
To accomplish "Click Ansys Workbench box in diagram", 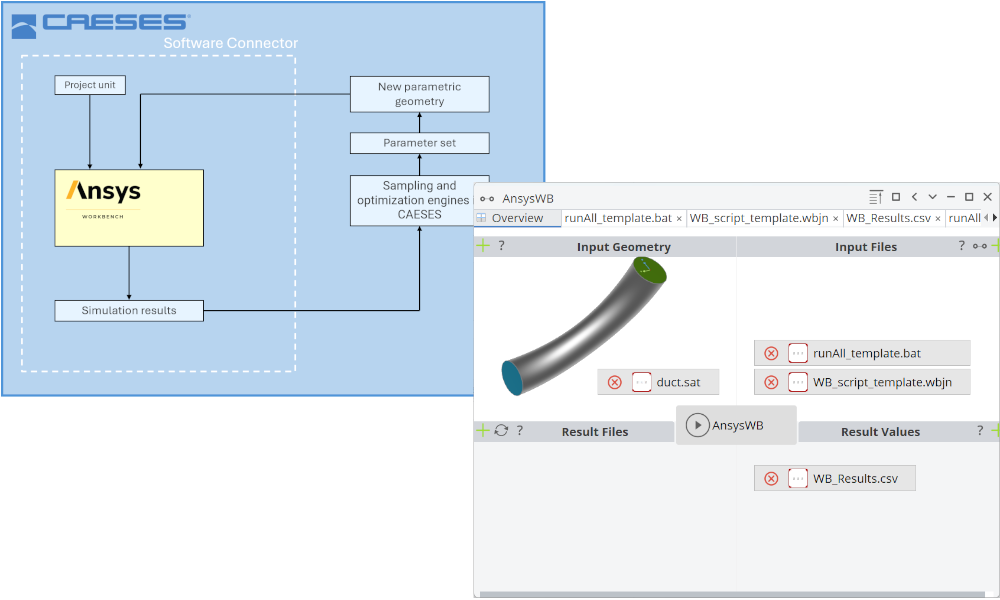I will click(129, 208).
